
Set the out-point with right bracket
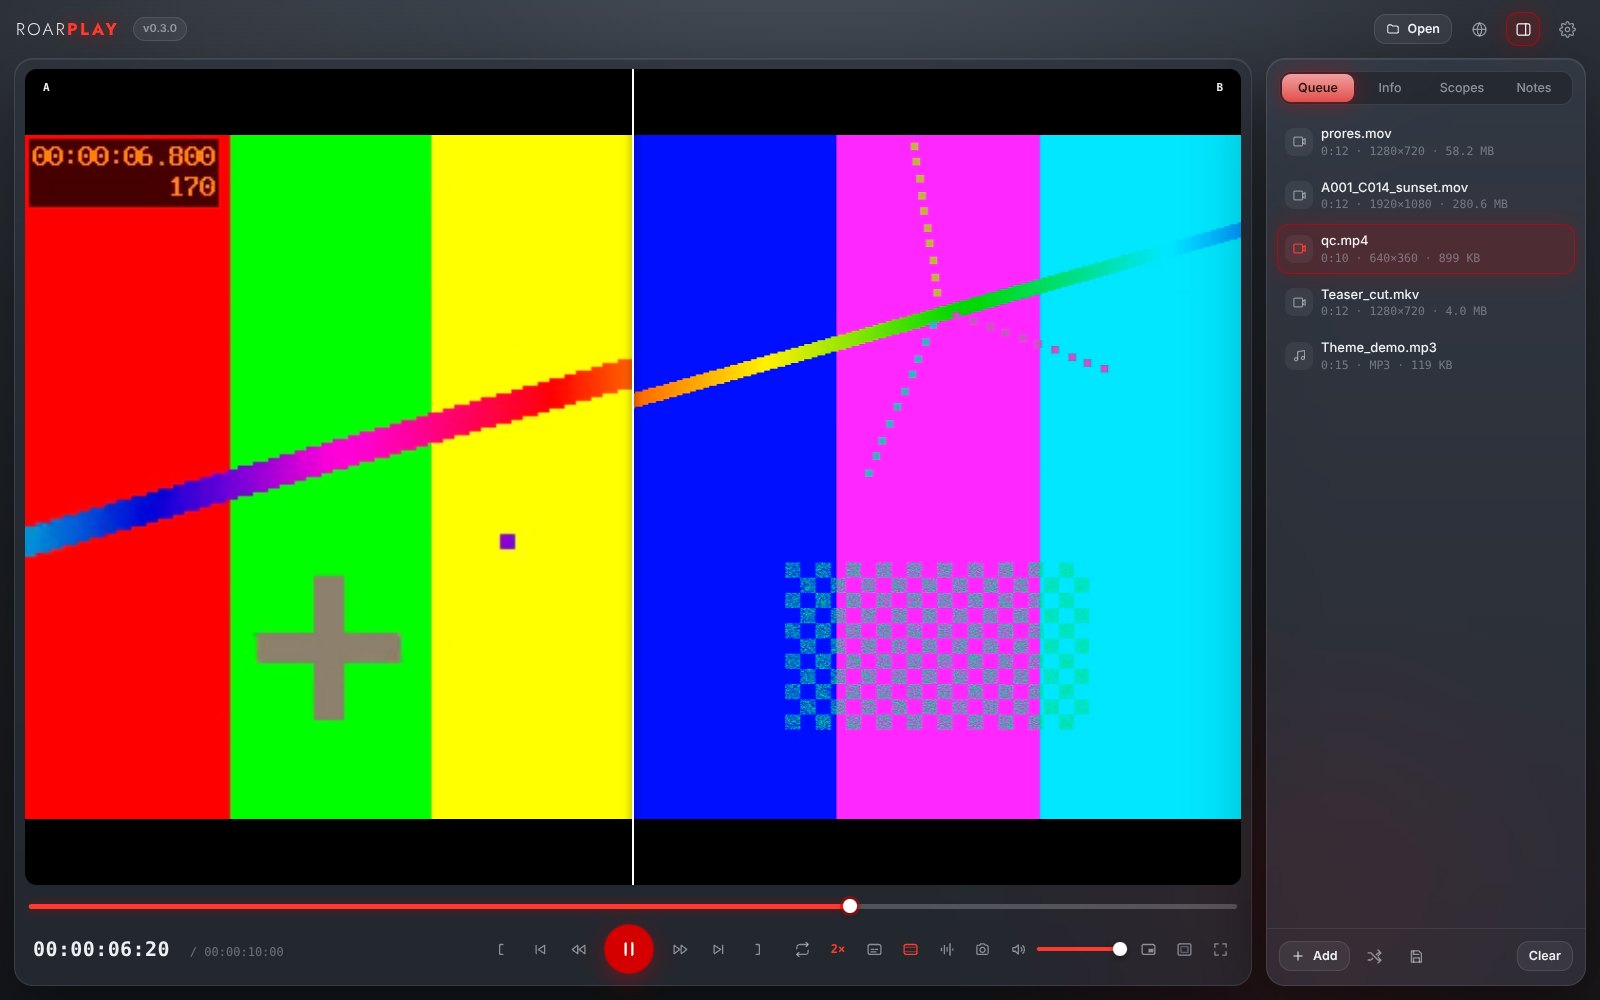pos(757,949)
